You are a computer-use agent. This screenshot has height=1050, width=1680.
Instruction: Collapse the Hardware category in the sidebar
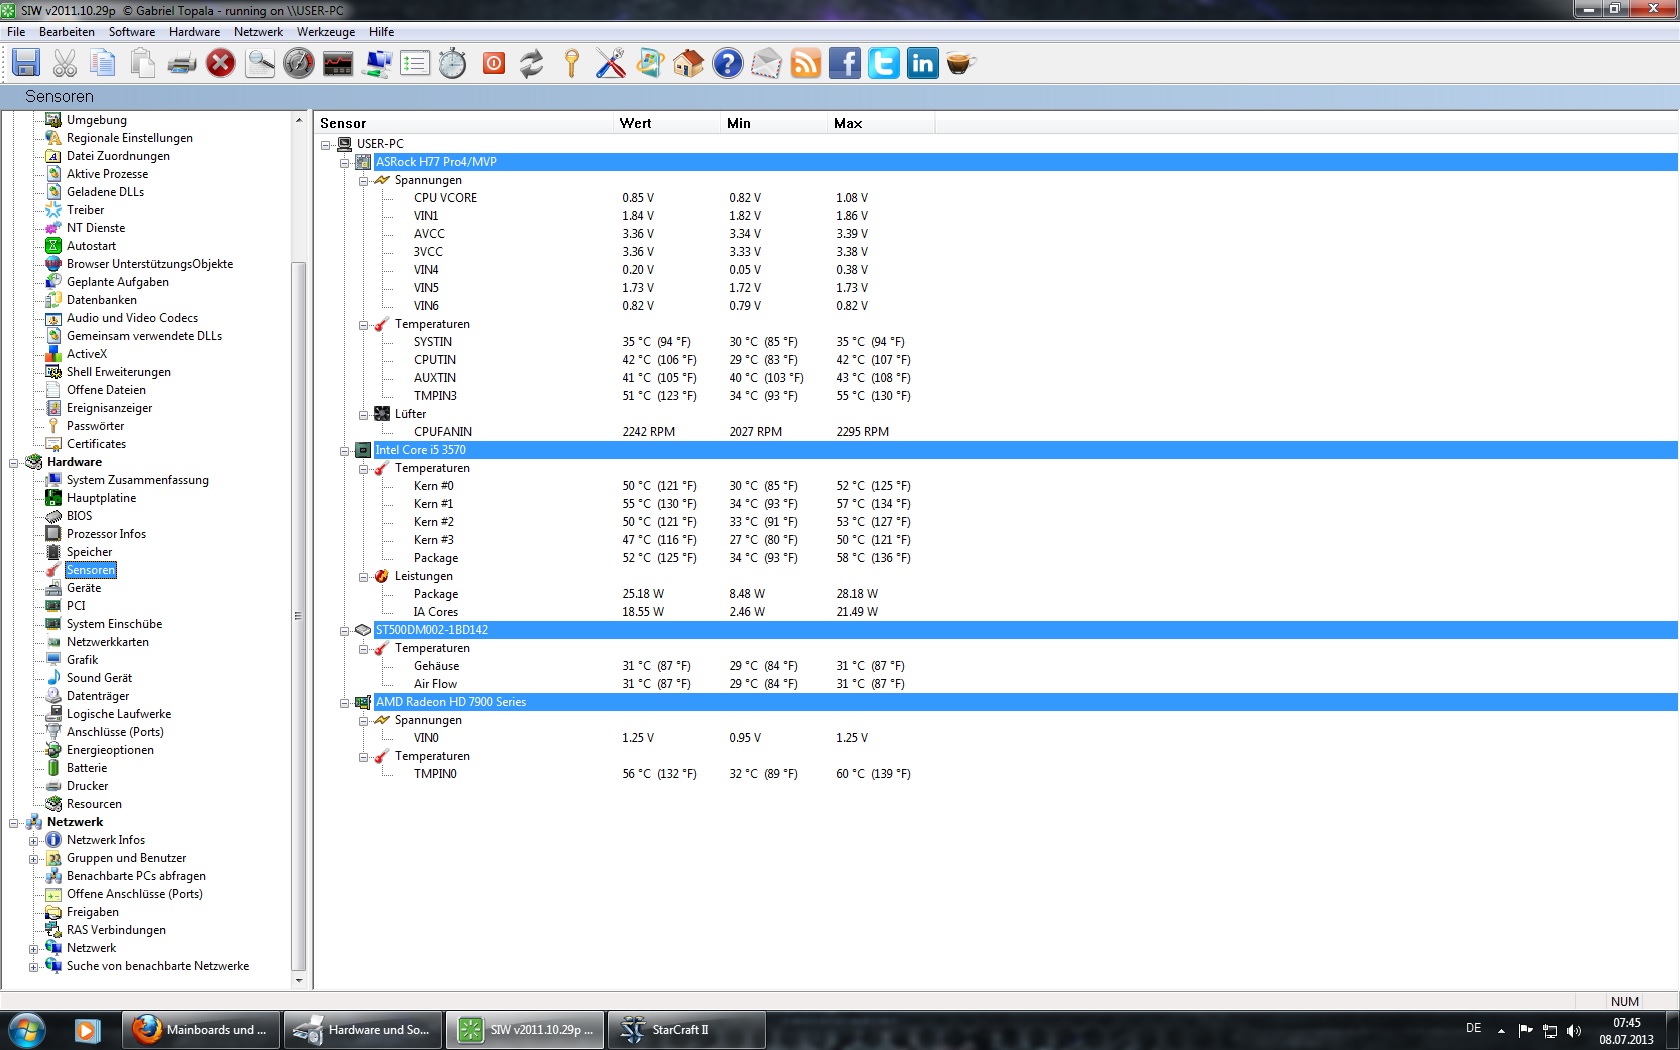[14, 462]
